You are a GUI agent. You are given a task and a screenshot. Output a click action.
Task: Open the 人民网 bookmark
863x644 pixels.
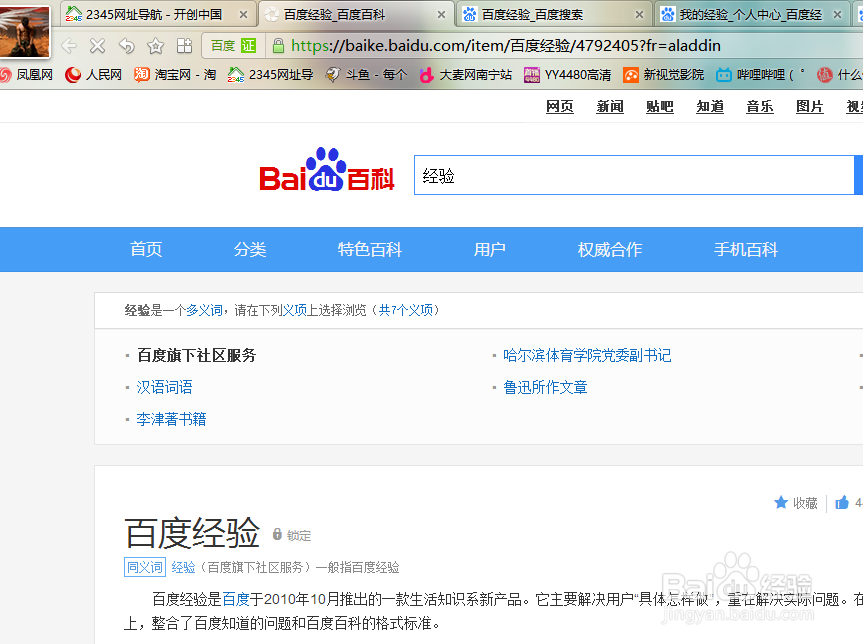coord(93,74)
